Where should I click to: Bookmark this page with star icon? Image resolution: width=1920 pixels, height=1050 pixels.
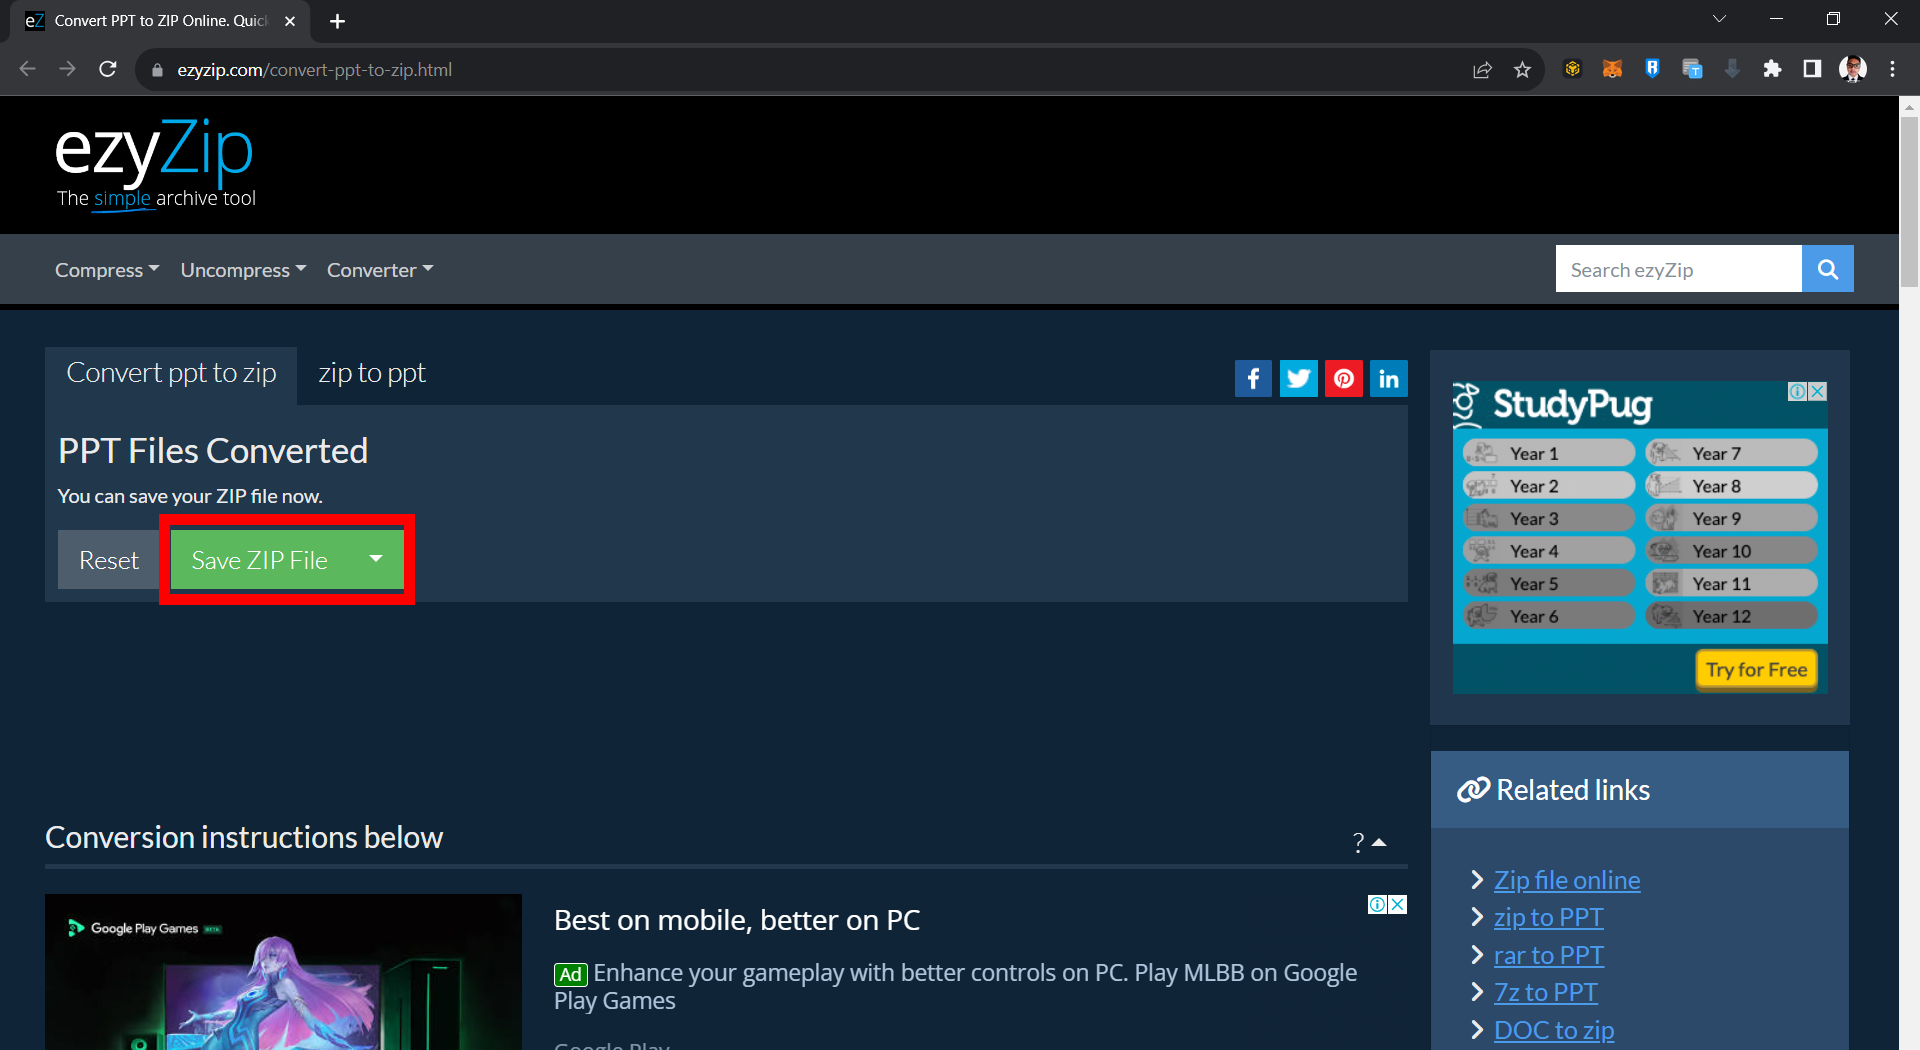tap(1522, 70)
